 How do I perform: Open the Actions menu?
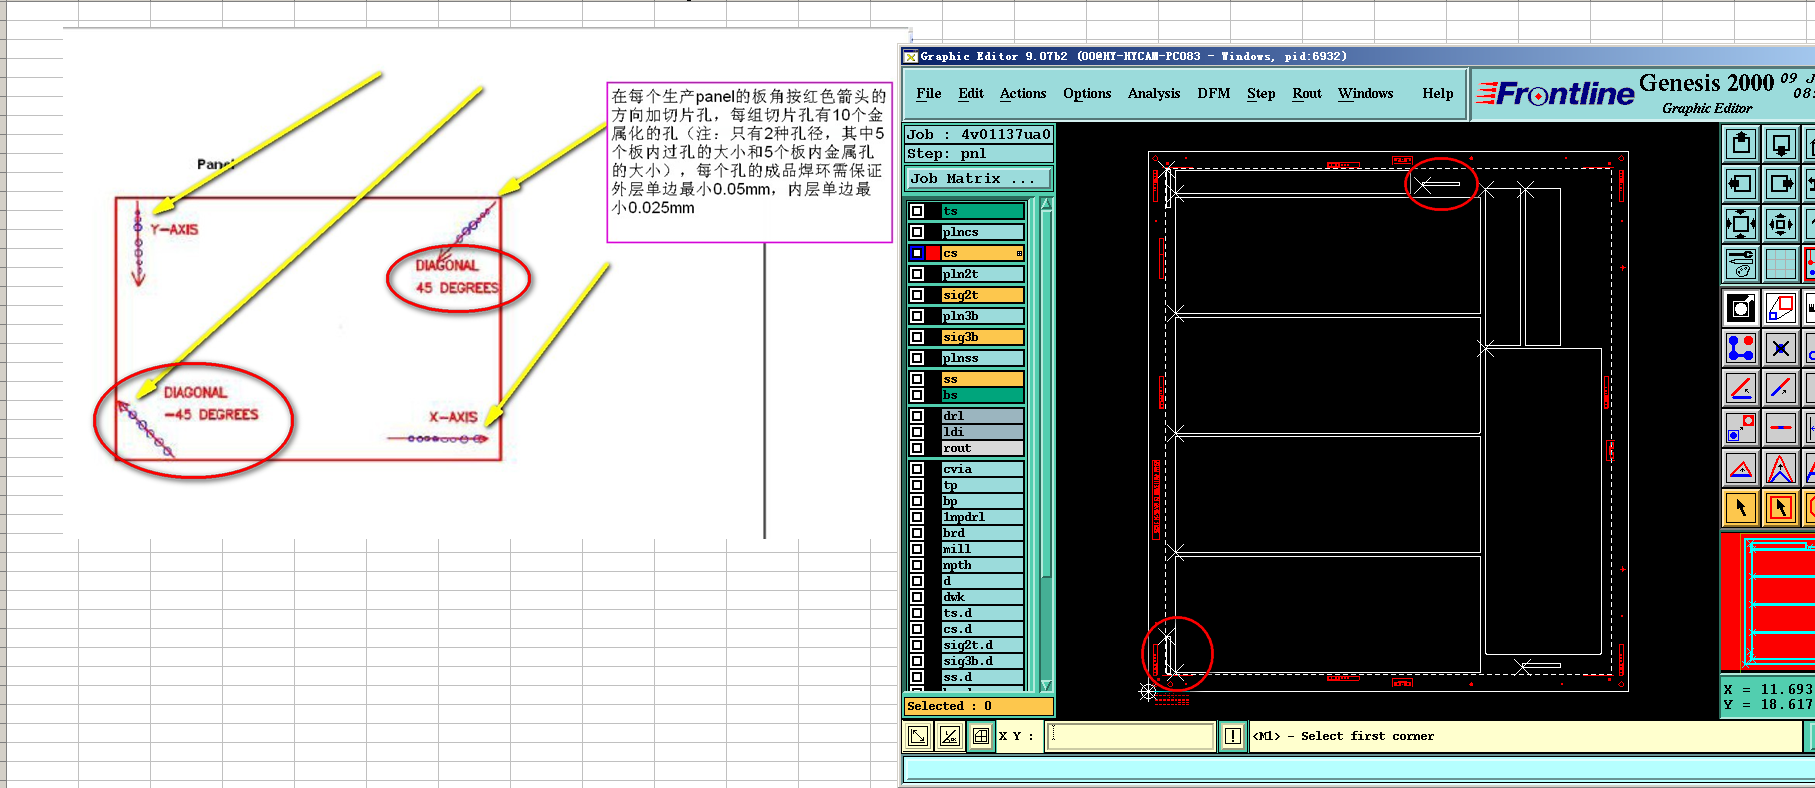[x=1023, y=94]
